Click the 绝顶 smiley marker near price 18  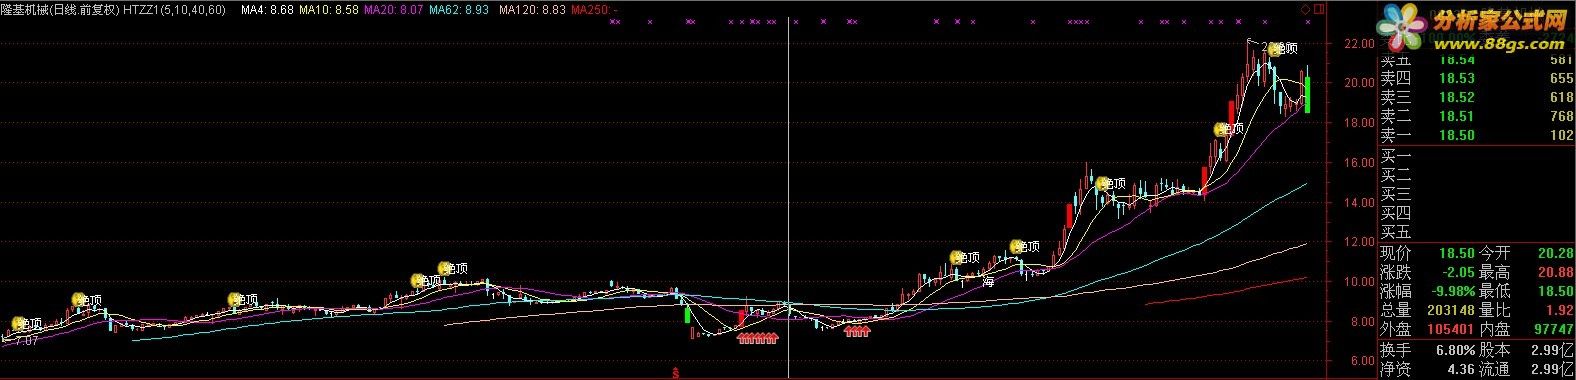(x=1228, y=129)
